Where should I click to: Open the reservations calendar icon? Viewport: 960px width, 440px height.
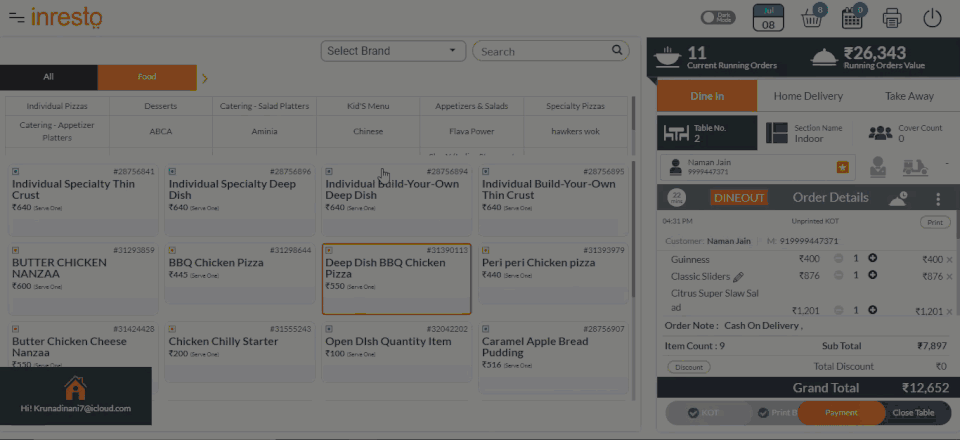(852, 18)
